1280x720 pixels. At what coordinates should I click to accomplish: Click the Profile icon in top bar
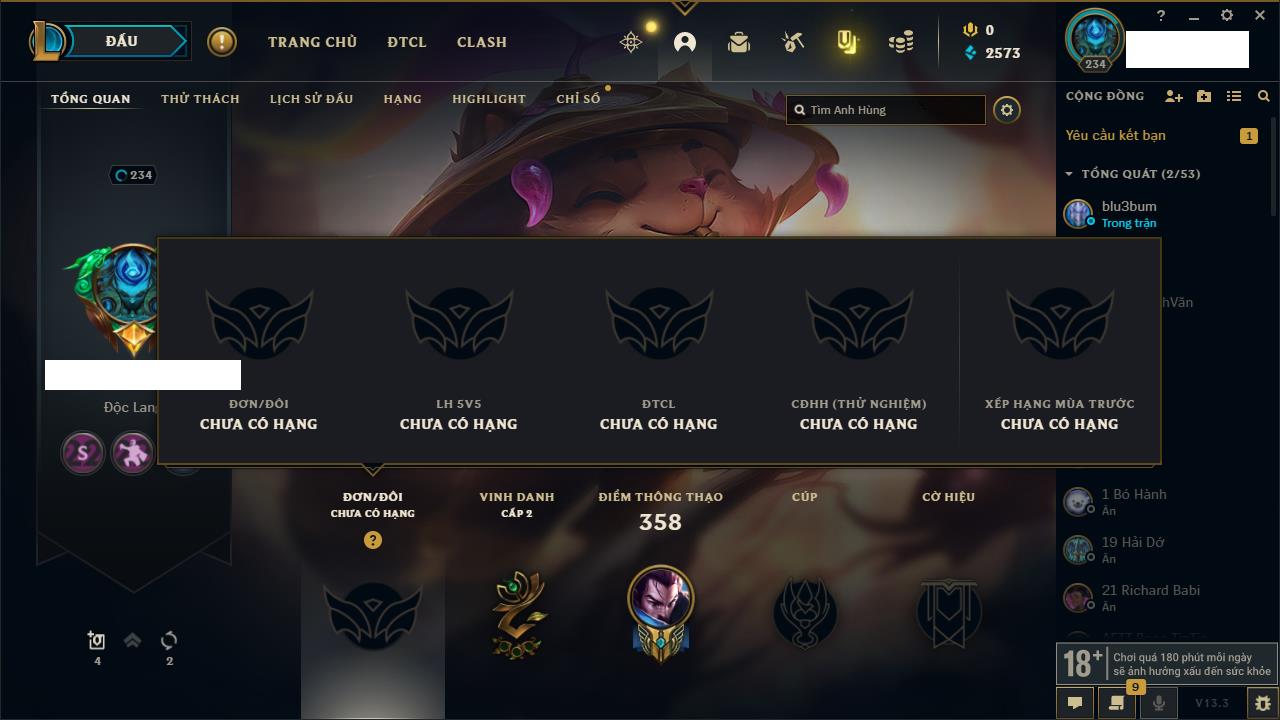tap(685, 42)
